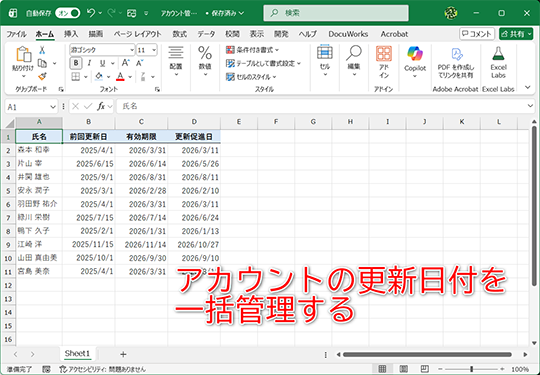
Task: Switch to the Formulas (数式) tab
Action: (179, 34)
